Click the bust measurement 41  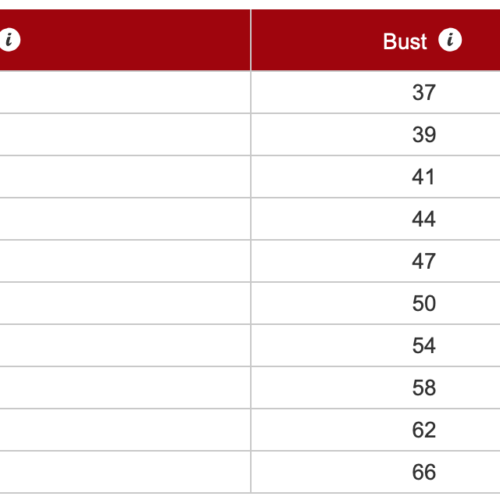[x=423, y=177]
